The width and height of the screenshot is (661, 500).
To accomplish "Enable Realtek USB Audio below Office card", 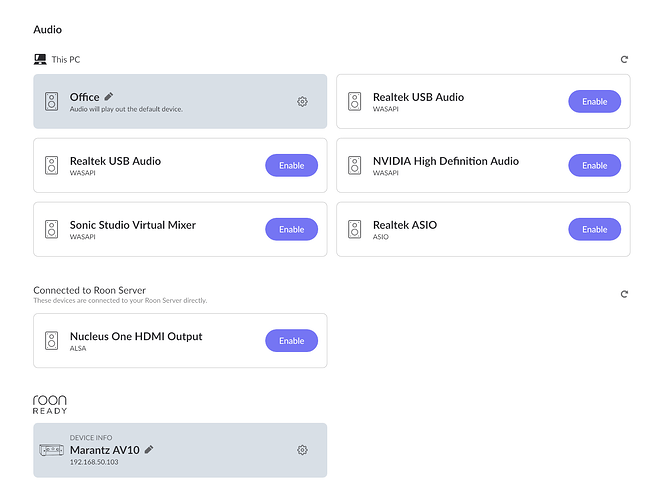I will (x=291, y=166).
